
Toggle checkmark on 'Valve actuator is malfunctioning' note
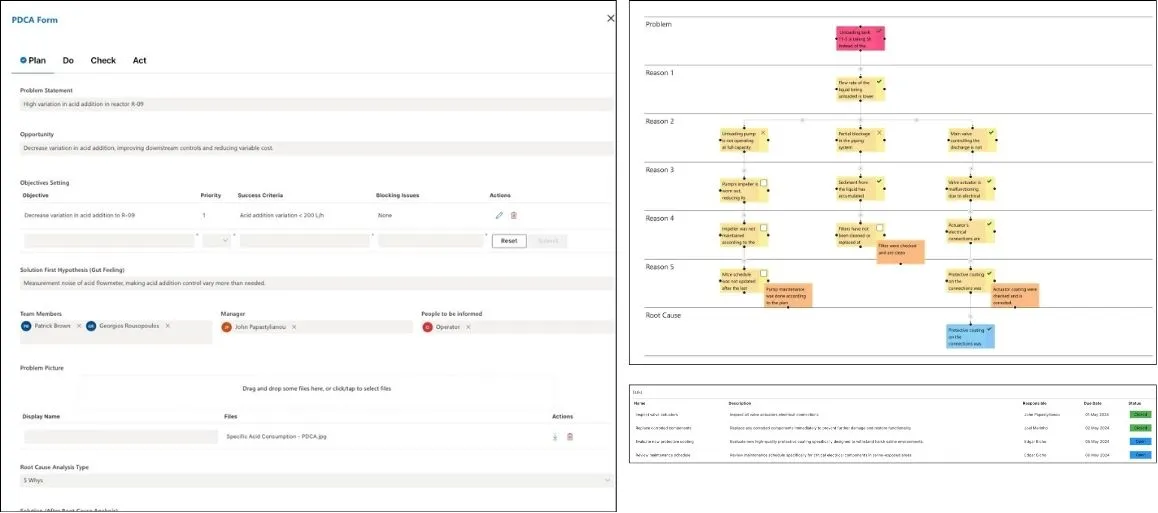[x=990, y=181]
